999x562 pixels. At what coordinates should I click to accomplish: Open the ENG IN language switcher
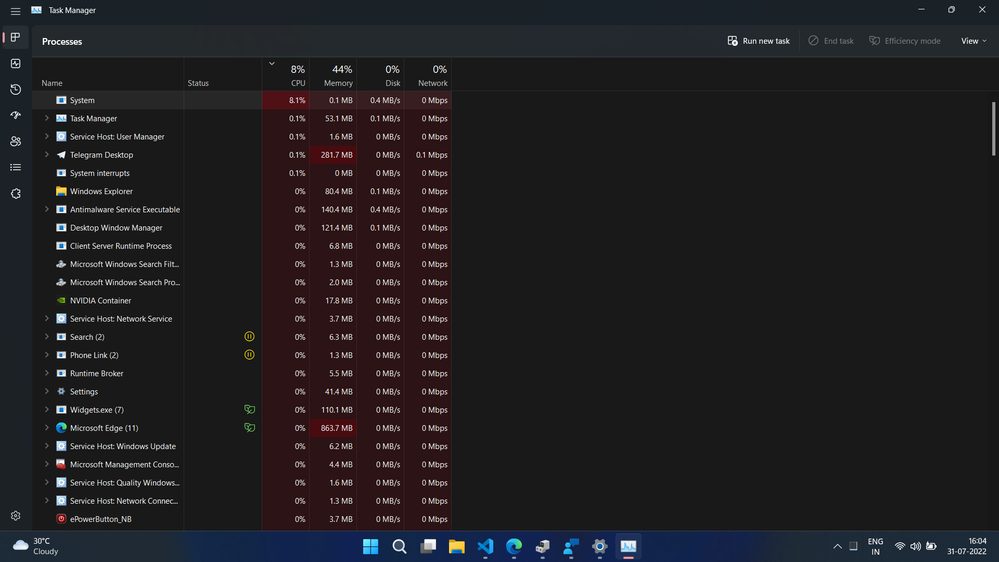pyautogui.click(x=875, y=547)
